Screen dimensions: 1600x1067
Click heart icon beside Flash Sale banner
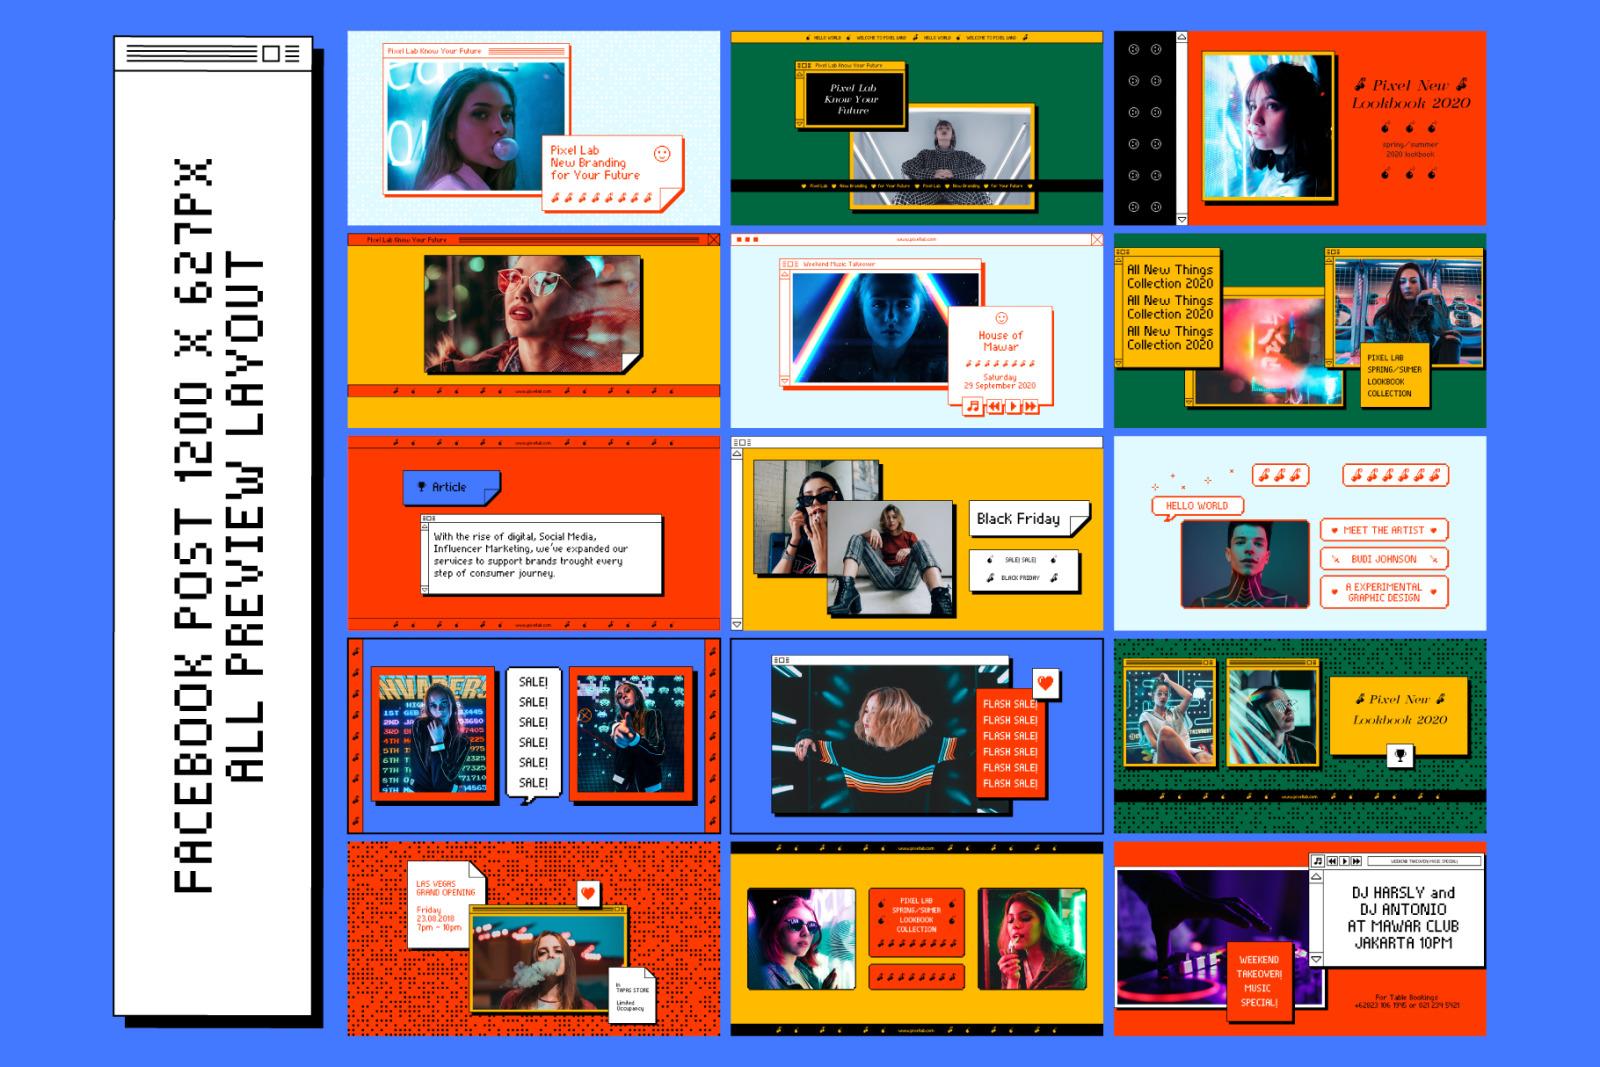[1045, 683]
